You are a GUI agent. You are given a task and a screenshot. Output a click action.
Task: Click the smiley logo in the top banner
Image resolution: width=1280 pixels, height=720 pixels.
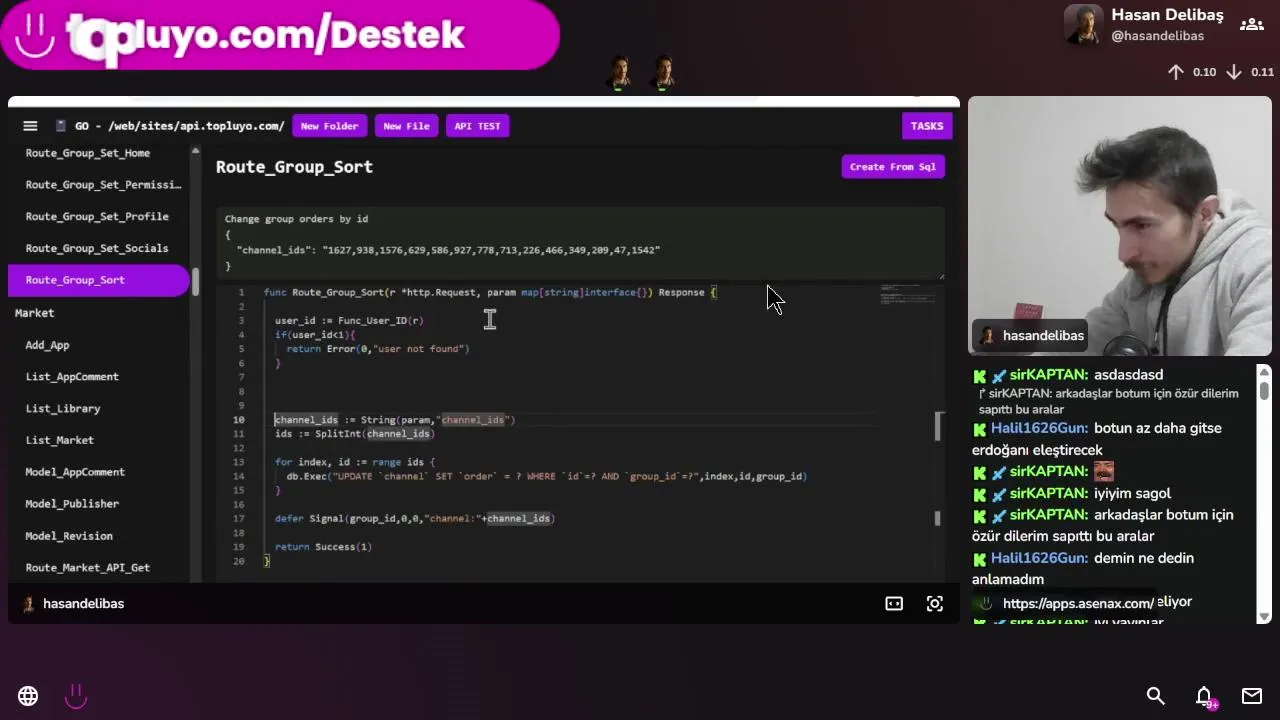click(x=35, y=35)
